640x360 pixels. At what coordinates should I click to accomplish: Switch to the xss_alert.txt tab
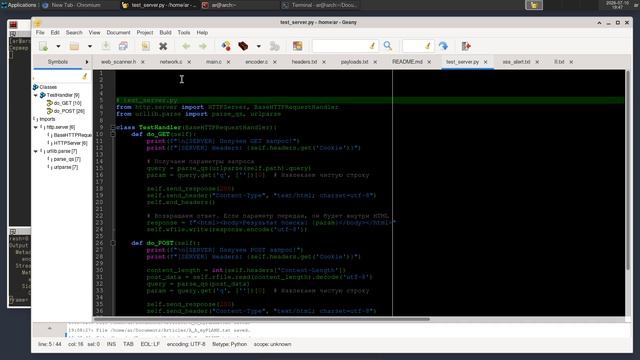click(516, 62)
